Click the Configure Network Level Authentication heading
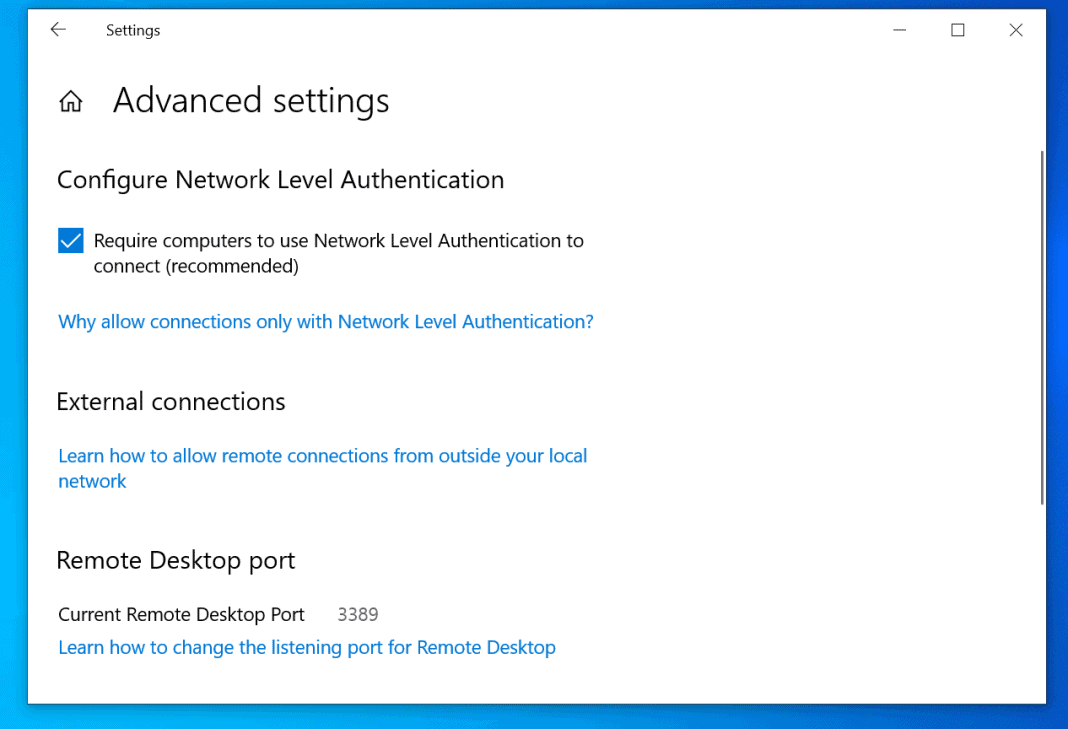Image resolution: width=1068 pixels, height=729 pixels. tap(280, 179)
